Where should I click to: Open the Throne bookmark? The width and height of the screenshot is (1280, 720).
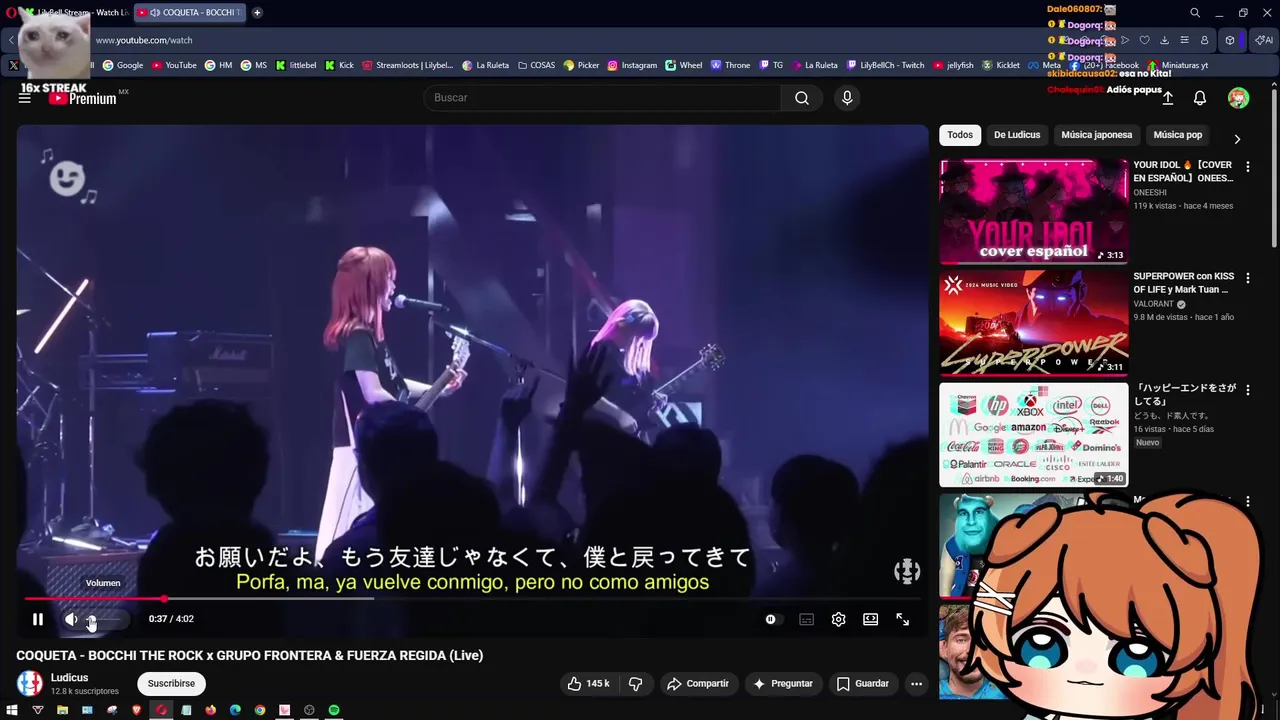(x=730, y=65)
